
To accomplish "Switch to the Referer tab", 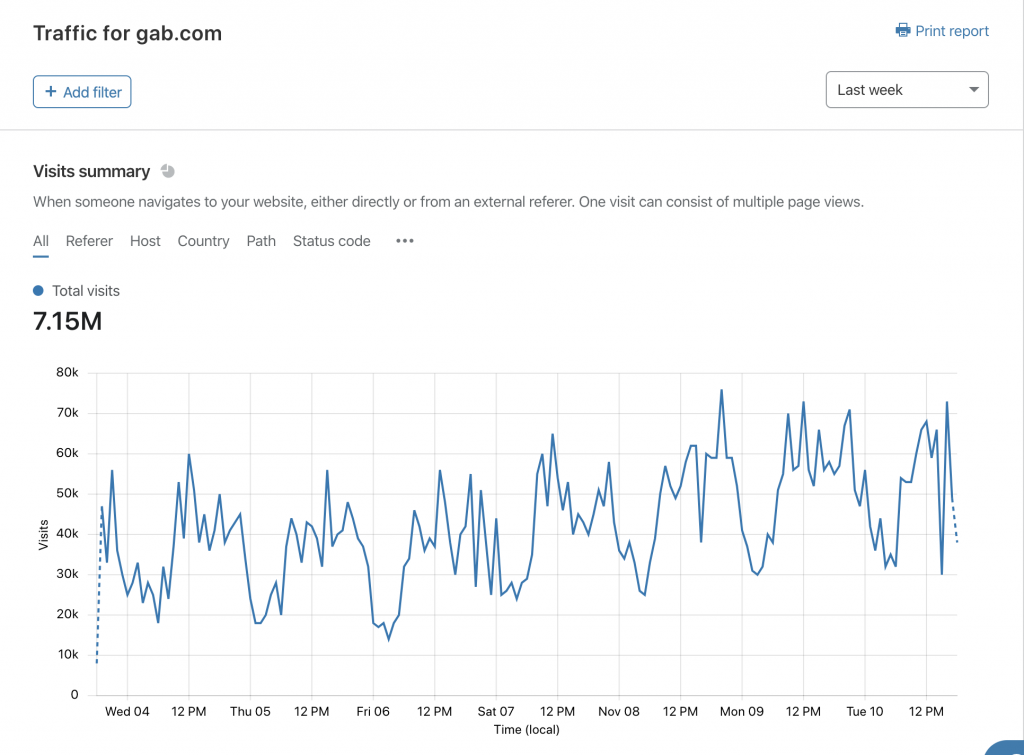I will [89, 241].
